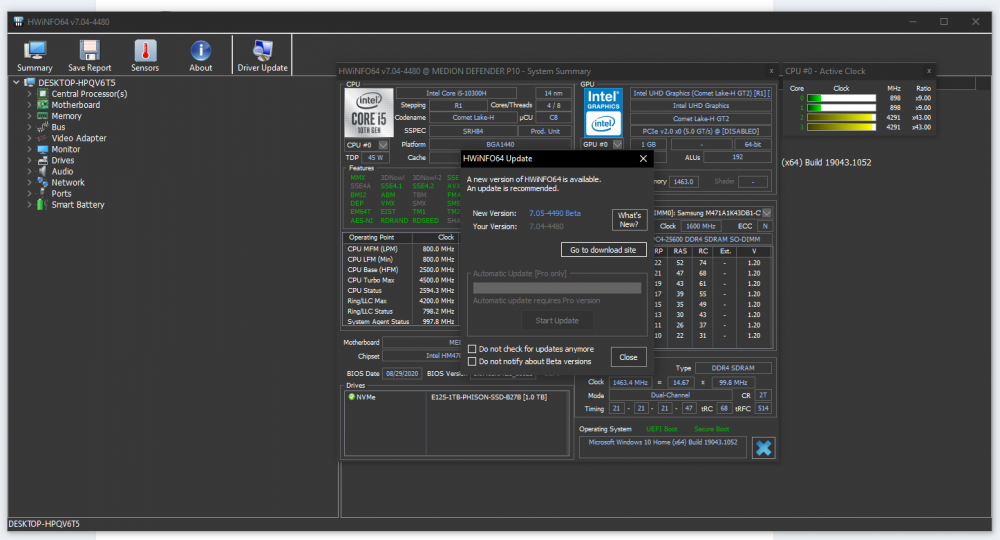Select Smart Battery in the tree
Image resolution: width=1000 pixels, height=540 pixels.
coord(77,205)
